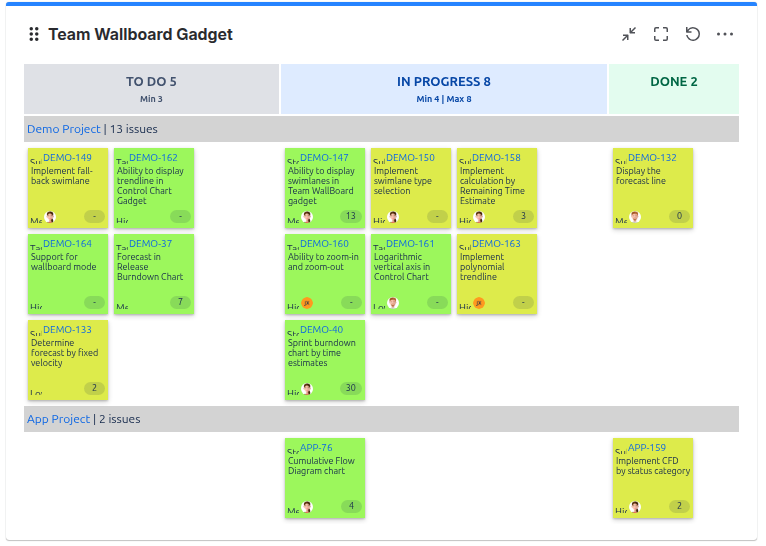Click 'Display the forecast line' card text
This screenshot has height=546, width=766.
click(640, 176)
